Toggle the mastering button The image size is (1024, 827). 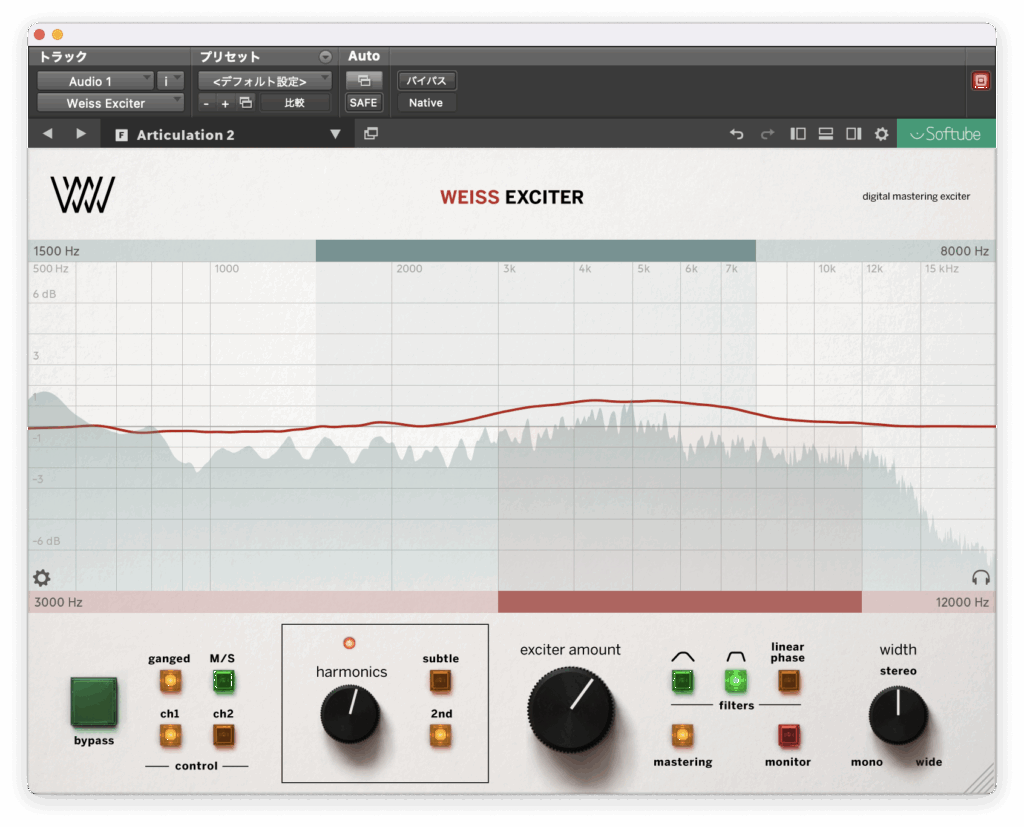(x=682, y=736)
